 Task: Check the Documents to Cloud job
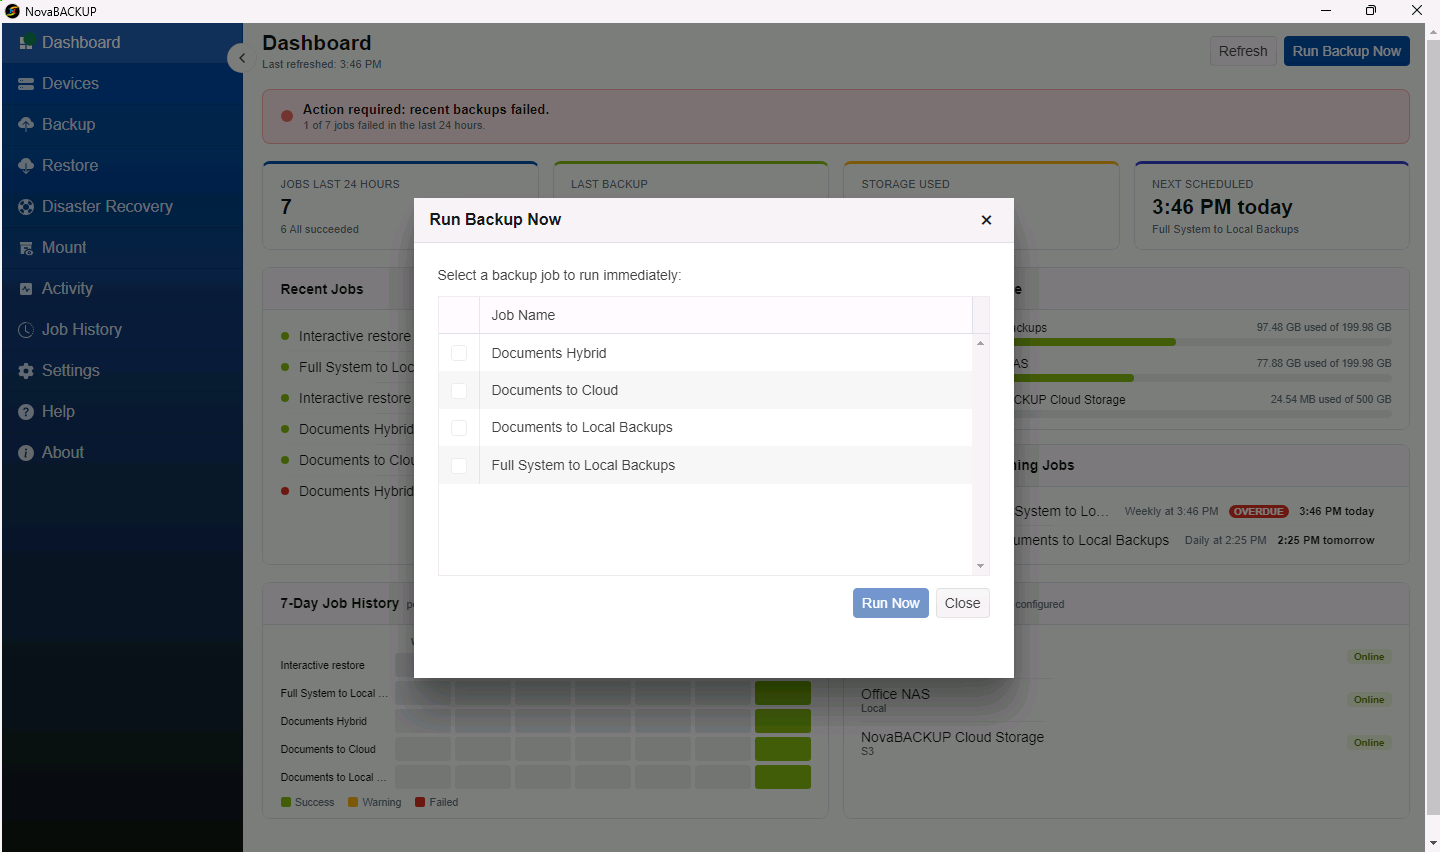[x=459, y=390]
